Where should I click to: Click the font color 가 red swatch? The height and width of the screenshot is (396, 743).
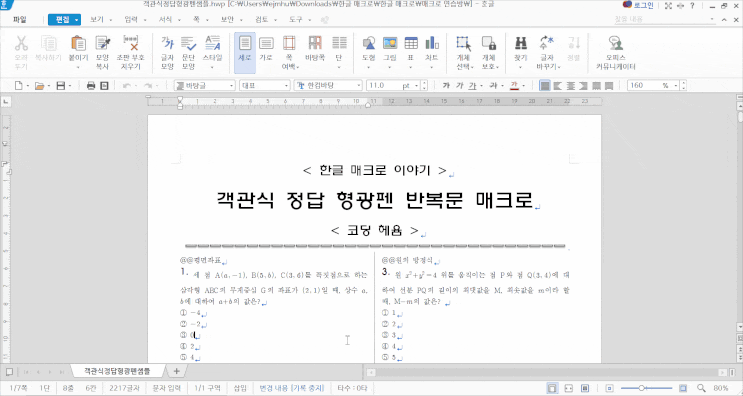point(515,86)
